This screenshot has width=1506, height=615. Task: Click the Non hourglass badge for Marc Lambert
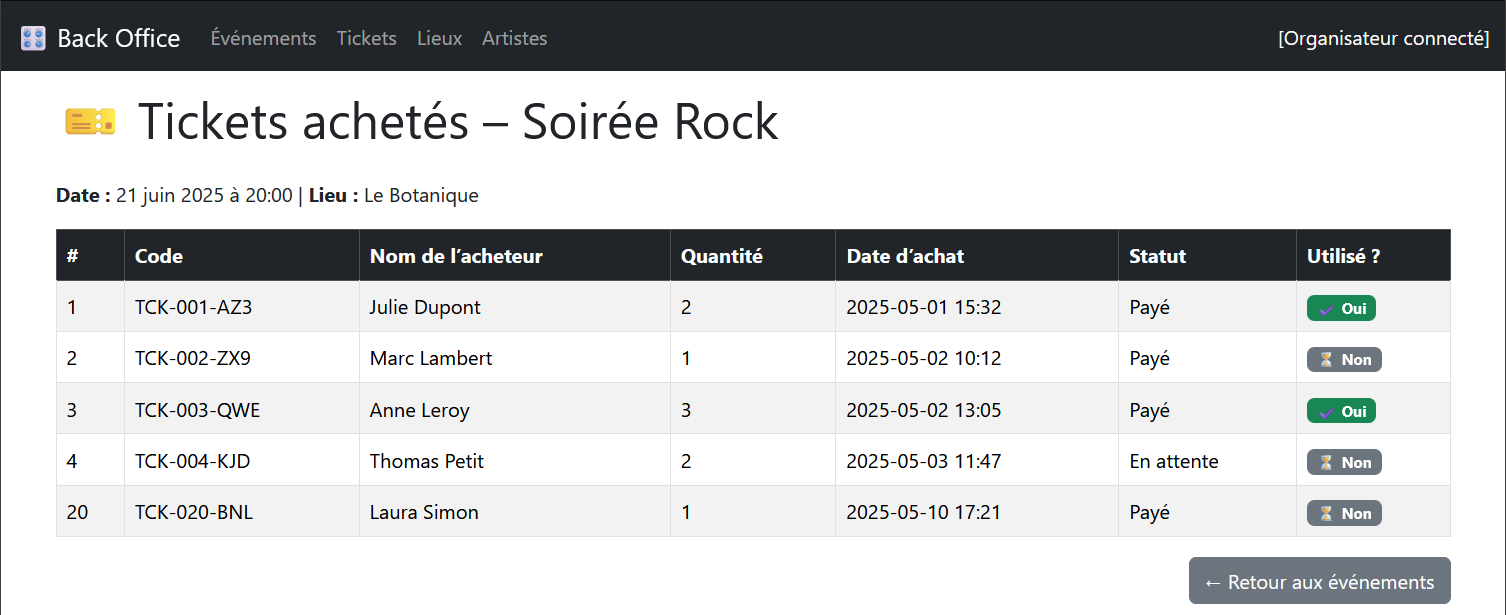coord(1344,360)
